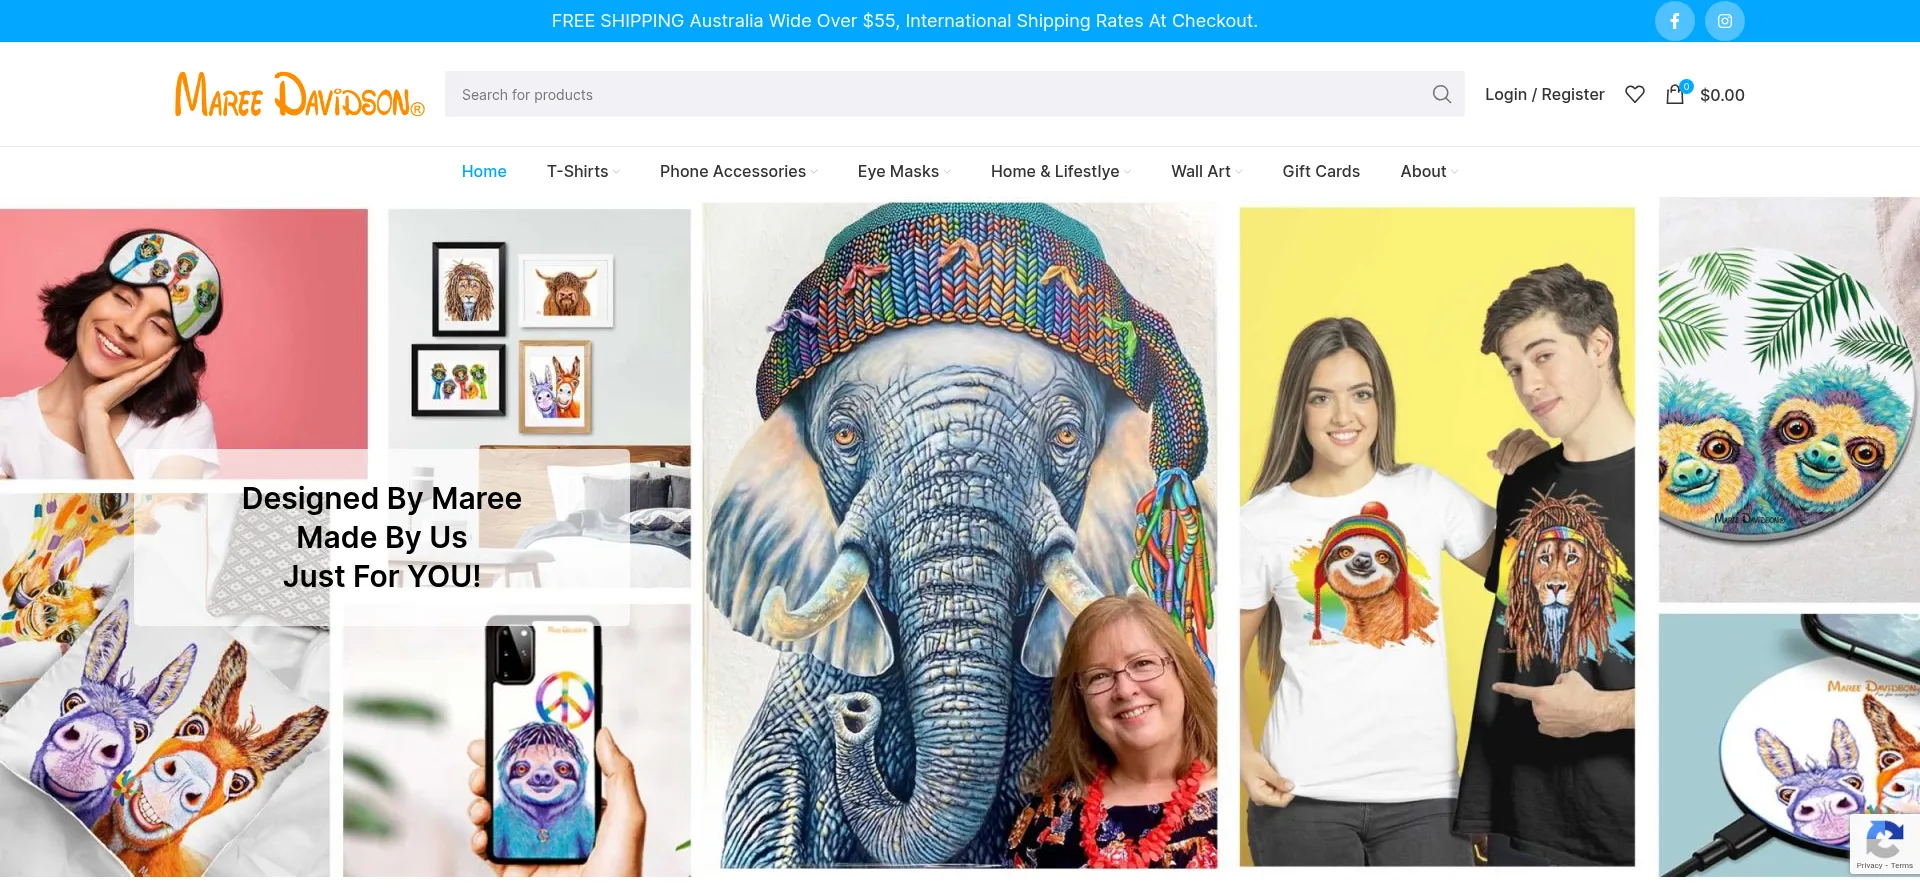Open the Instagram profile icon
Viewport: 1920px width, 888px height.
(1724, 21)
